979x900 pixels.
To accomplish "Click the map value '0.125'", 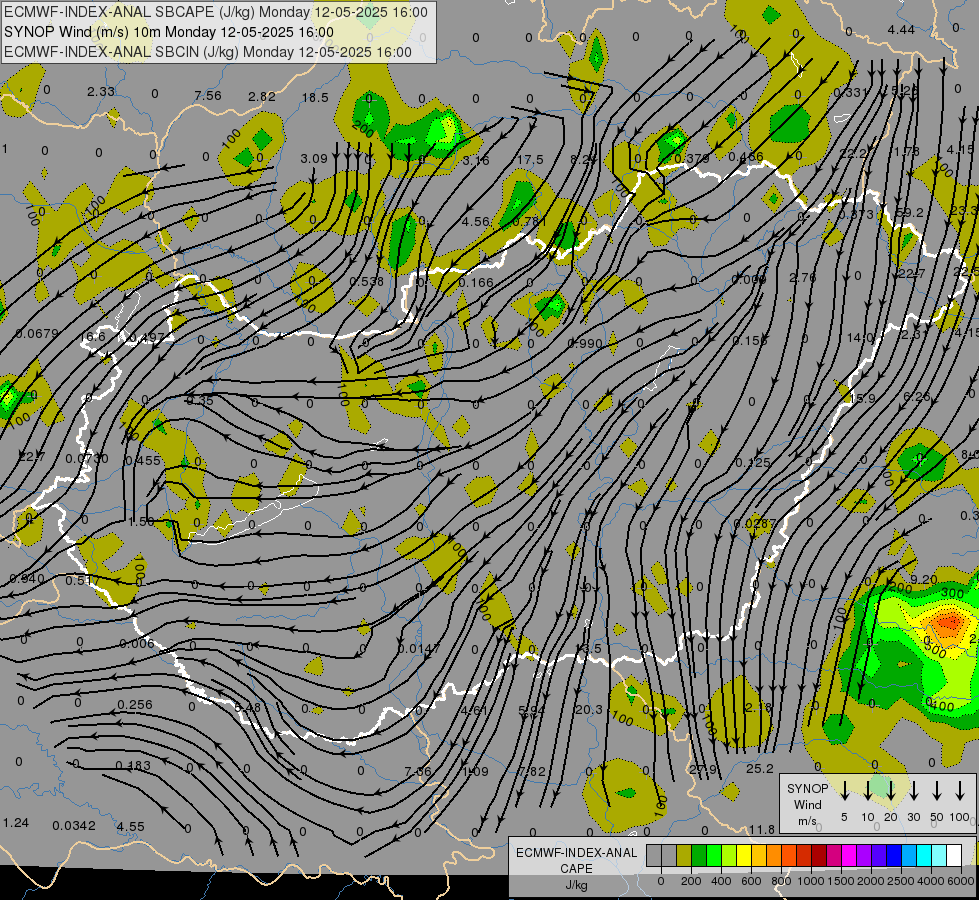I will [x=752, y=462].
